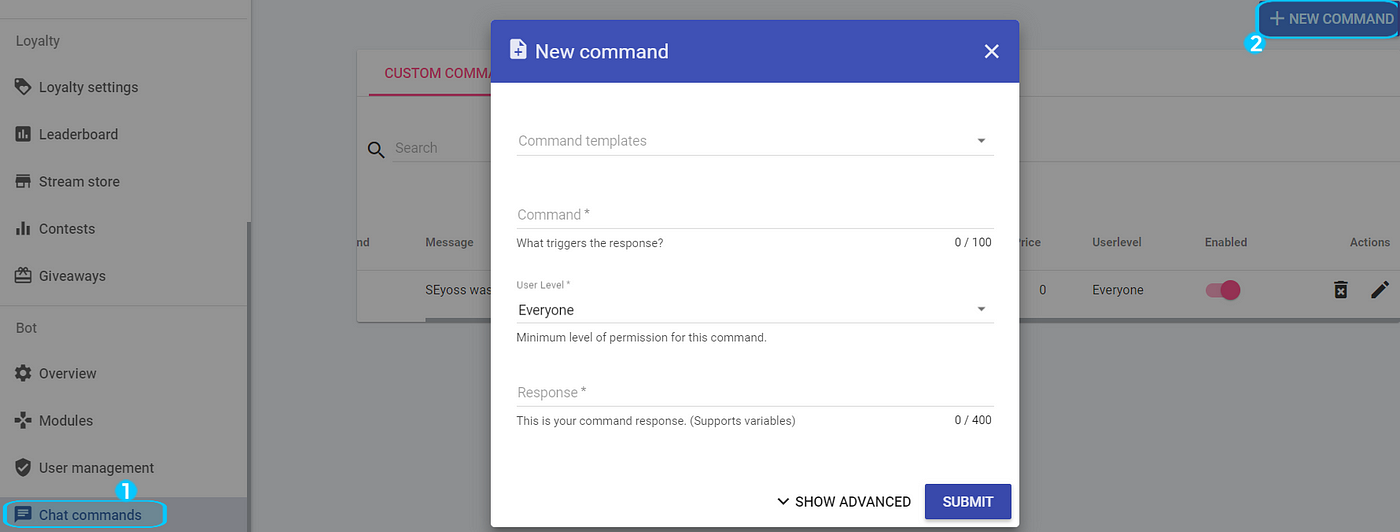Delete the command with trash icon
1400x532 pixels.
1340,290
